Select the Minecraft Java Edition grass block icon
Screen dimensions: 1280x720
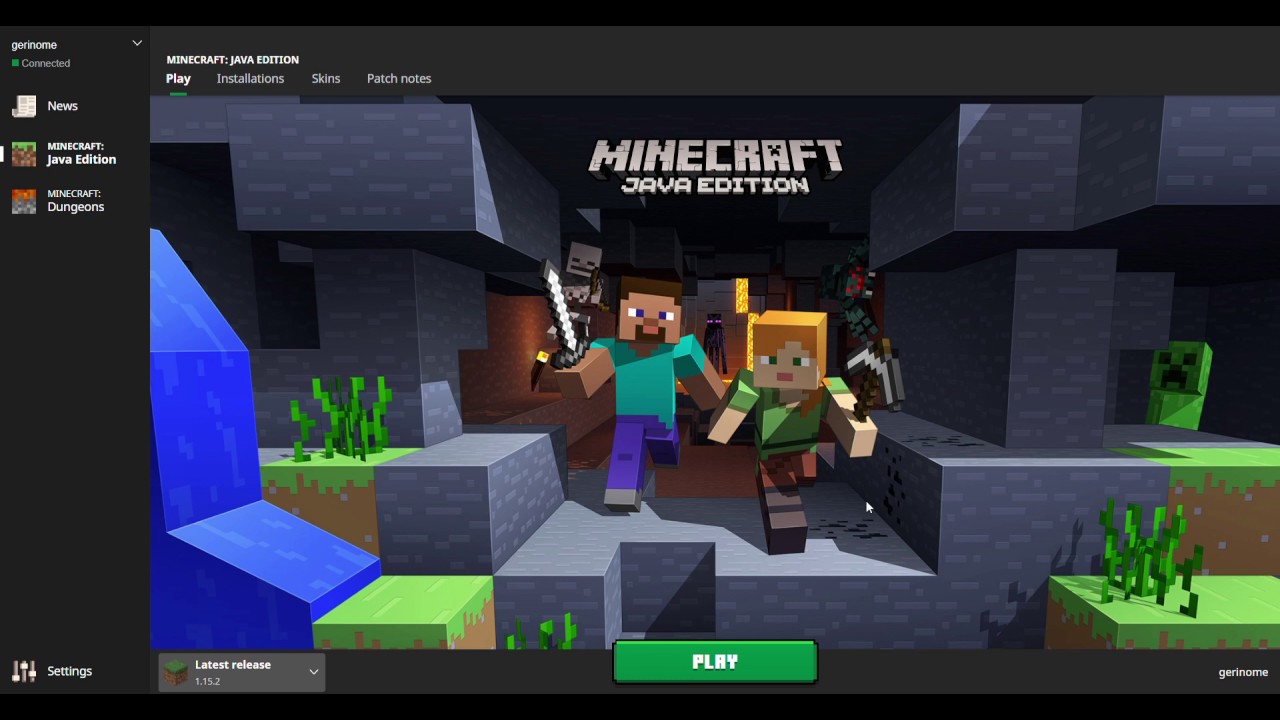(24, 154)
